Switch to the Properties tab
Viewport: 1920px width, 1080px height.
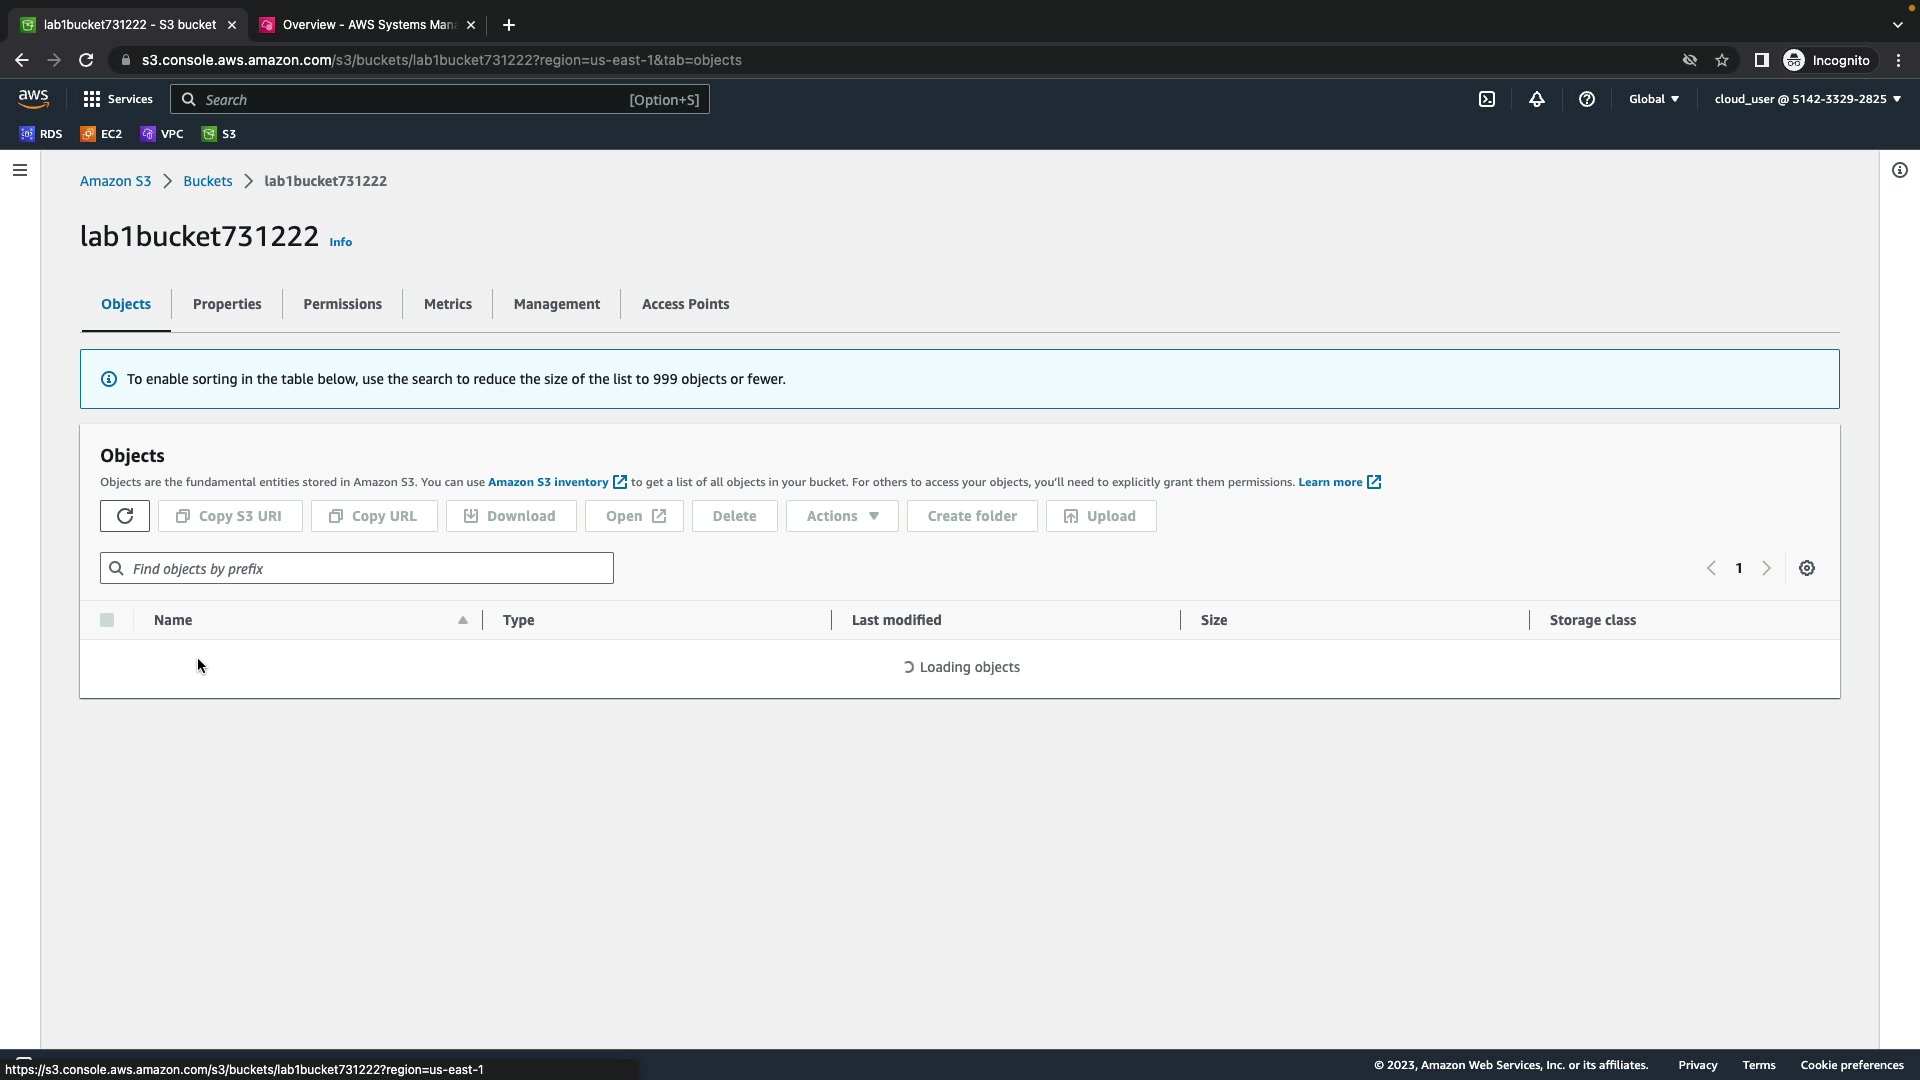(x=227, y=304)
